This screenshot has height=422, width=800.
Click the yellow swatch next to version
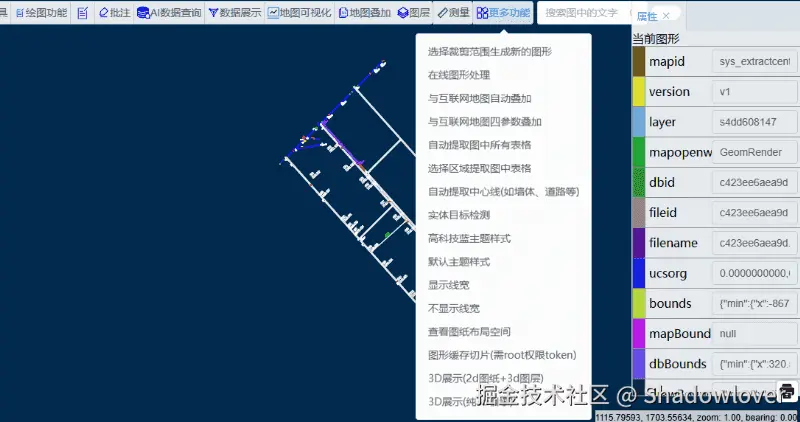click(639, 92)
